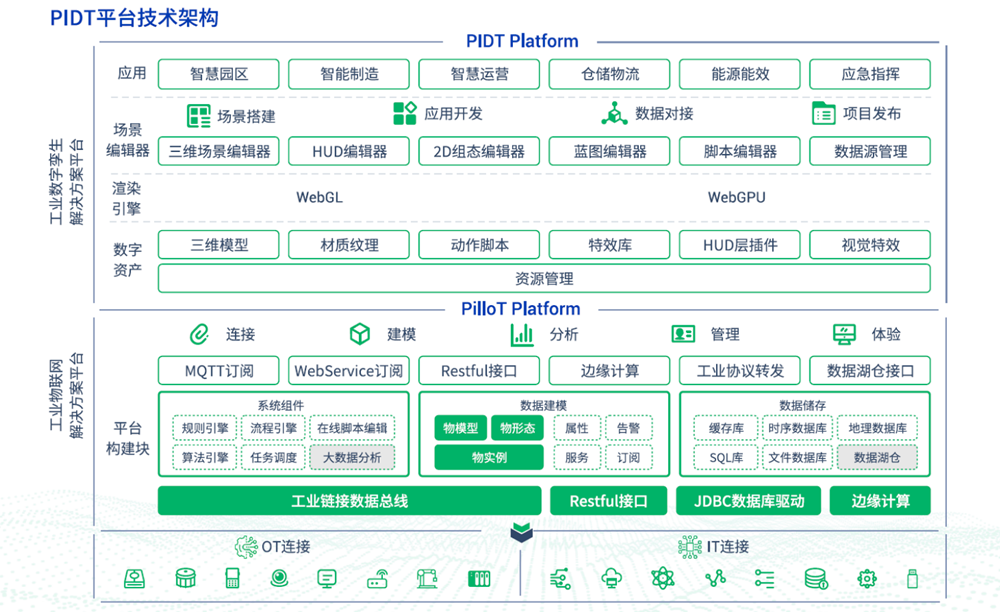Image resolution: width=1000 pixels, height=612 pixels.
Task: Click the 体验 monitor icon
Action: [844, 334]
